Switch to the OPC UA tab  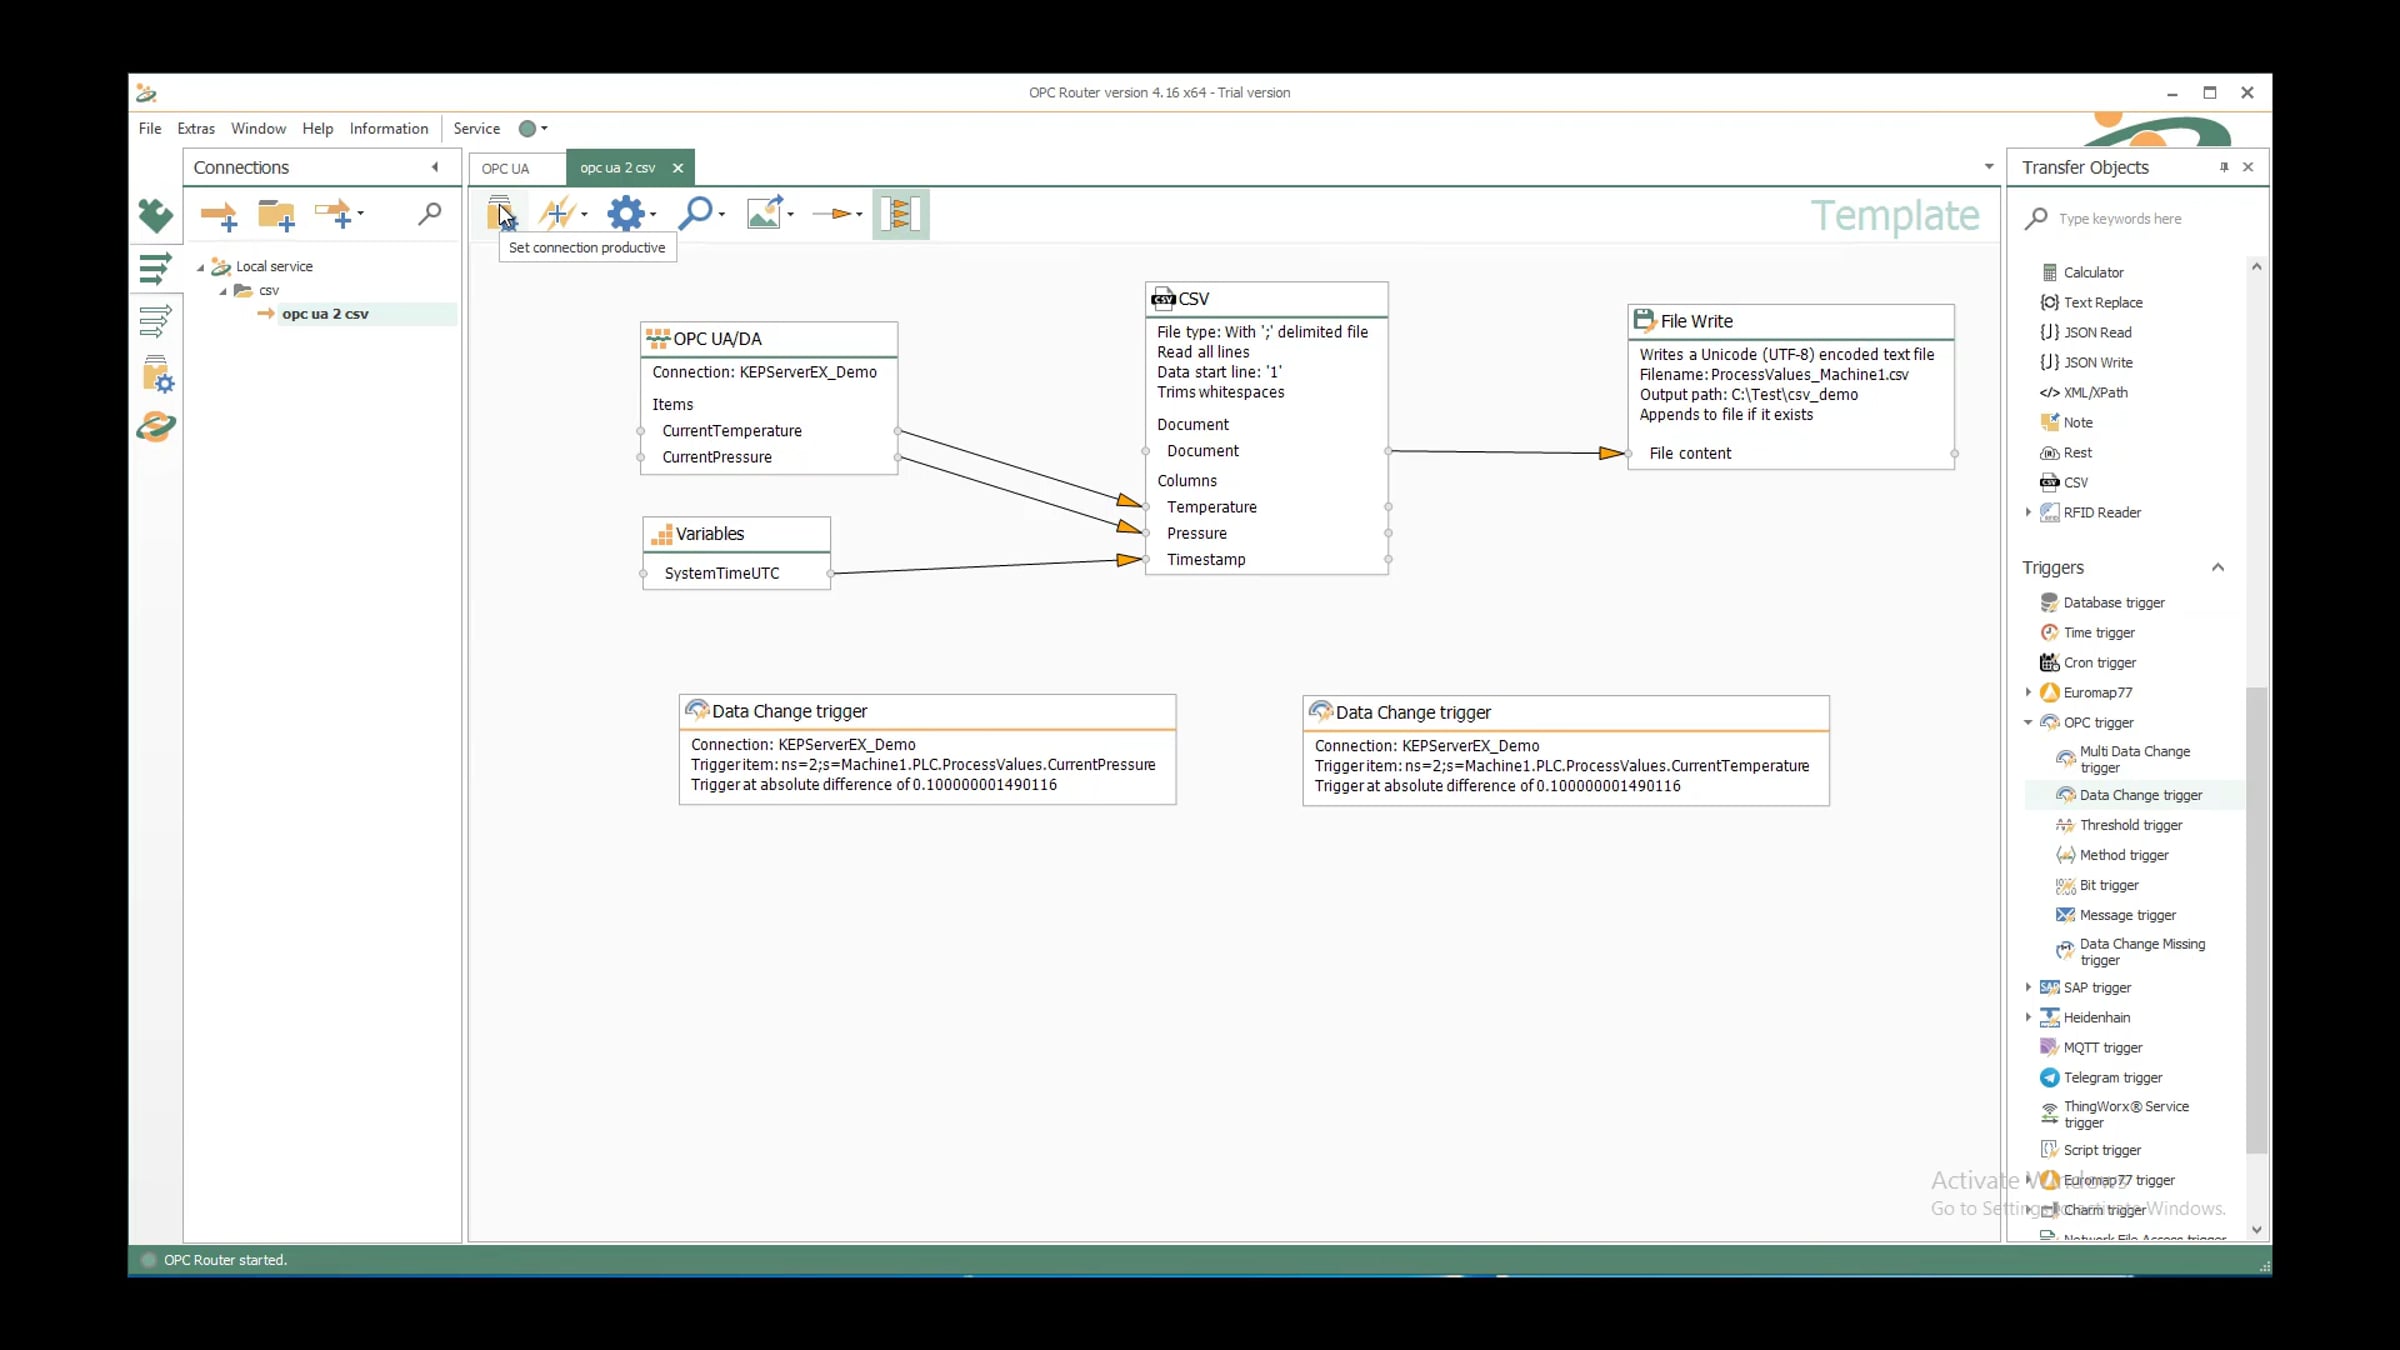505,168
